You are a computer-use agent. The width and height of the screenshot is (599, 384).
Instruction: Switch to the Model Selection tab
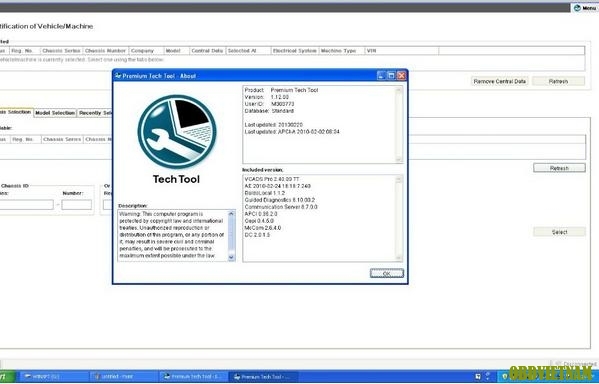pos(55,113)
